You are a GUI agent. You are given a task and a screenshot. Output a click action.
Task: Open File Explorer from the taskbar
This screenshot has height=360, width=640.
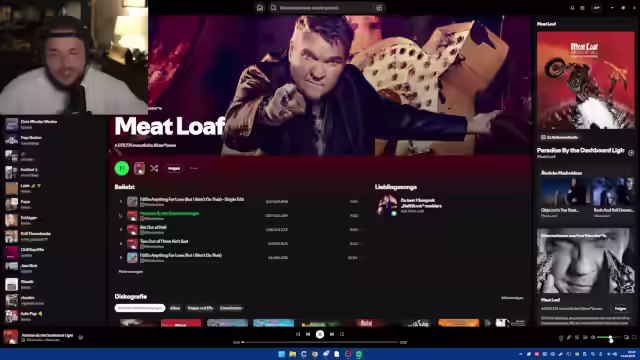(293, 354)
